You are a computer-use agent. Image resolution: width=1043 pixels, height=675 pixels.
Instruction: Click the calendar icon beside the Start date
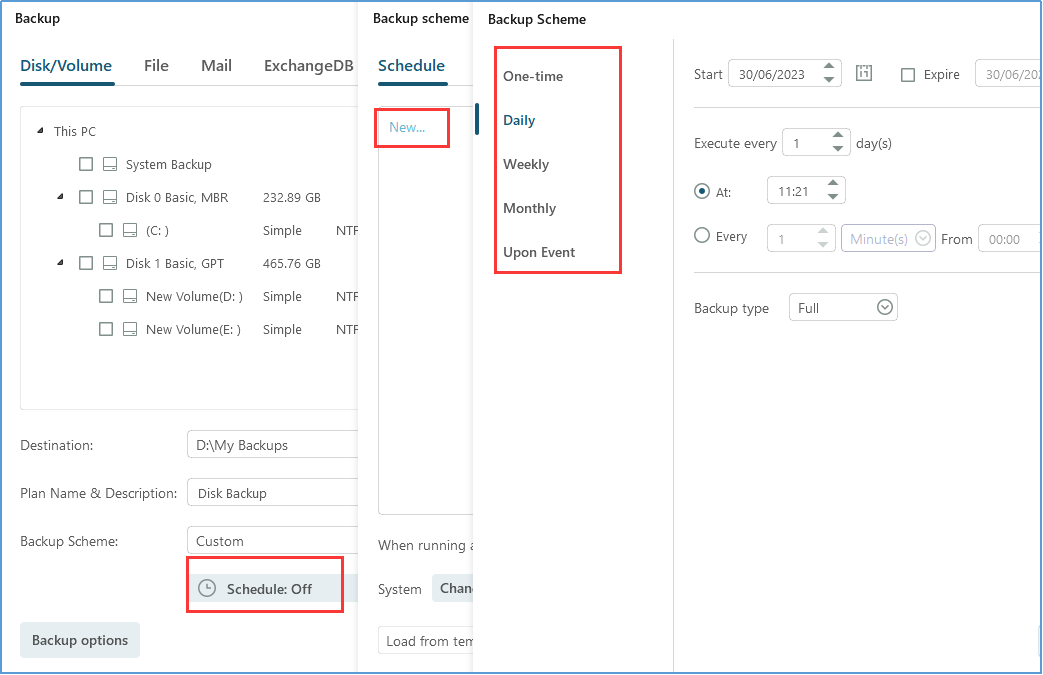pos(863,72)
